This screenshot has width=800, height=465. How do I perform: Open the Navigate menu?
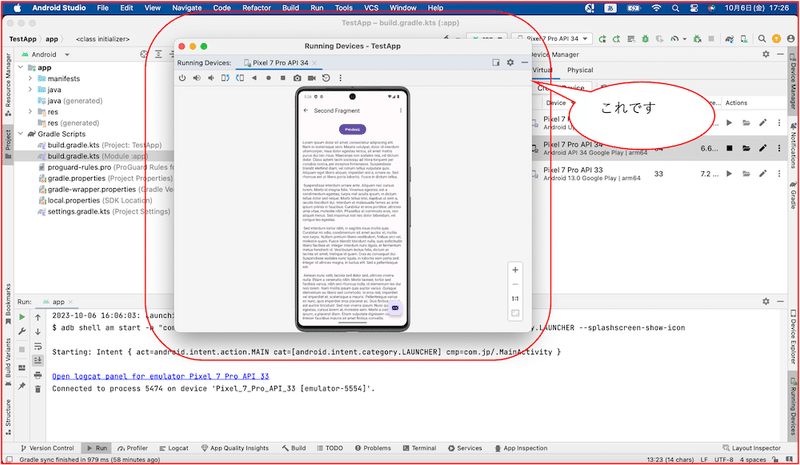[187, 8]
